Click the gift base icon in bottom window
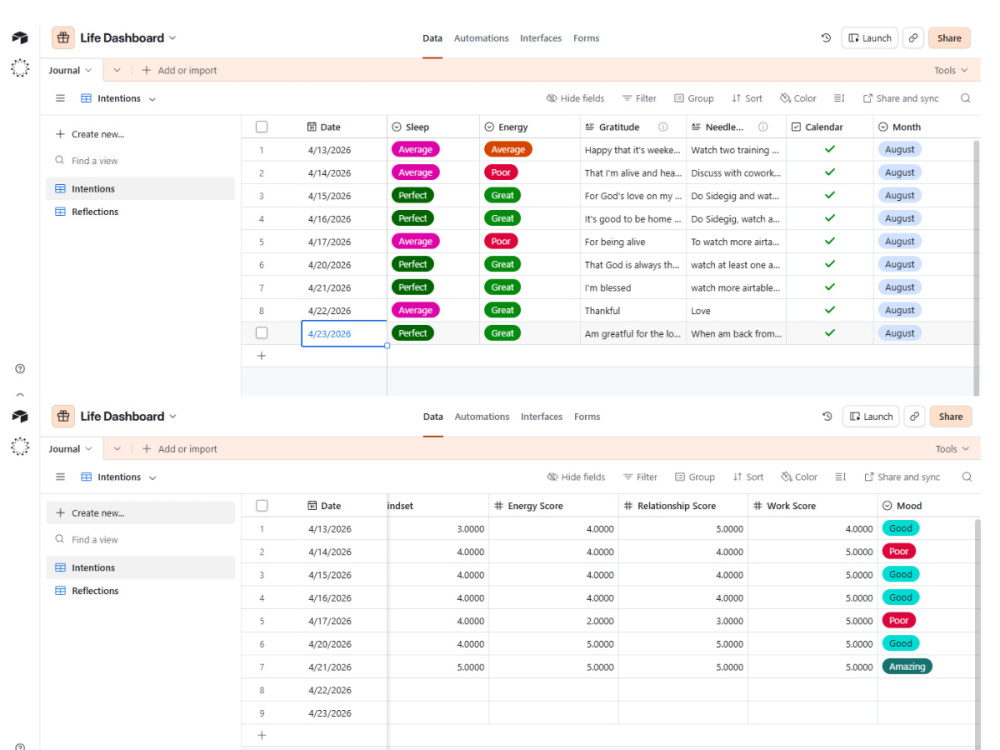This screenshot has width=1000, height=750. (63, 416)
